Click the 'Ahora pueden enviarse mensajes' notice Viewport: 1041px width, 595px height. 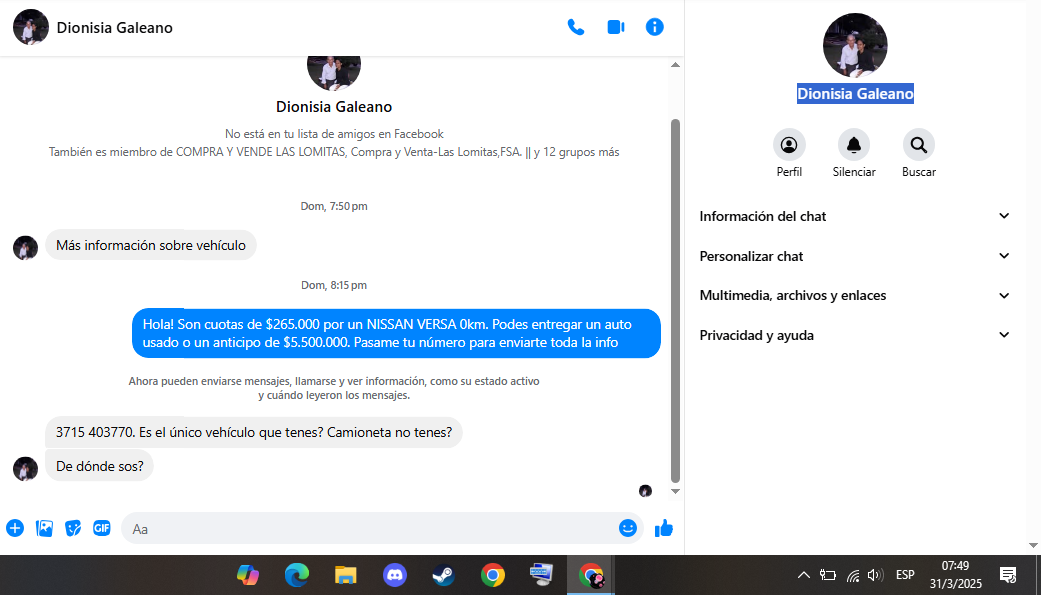pos(334,388)
